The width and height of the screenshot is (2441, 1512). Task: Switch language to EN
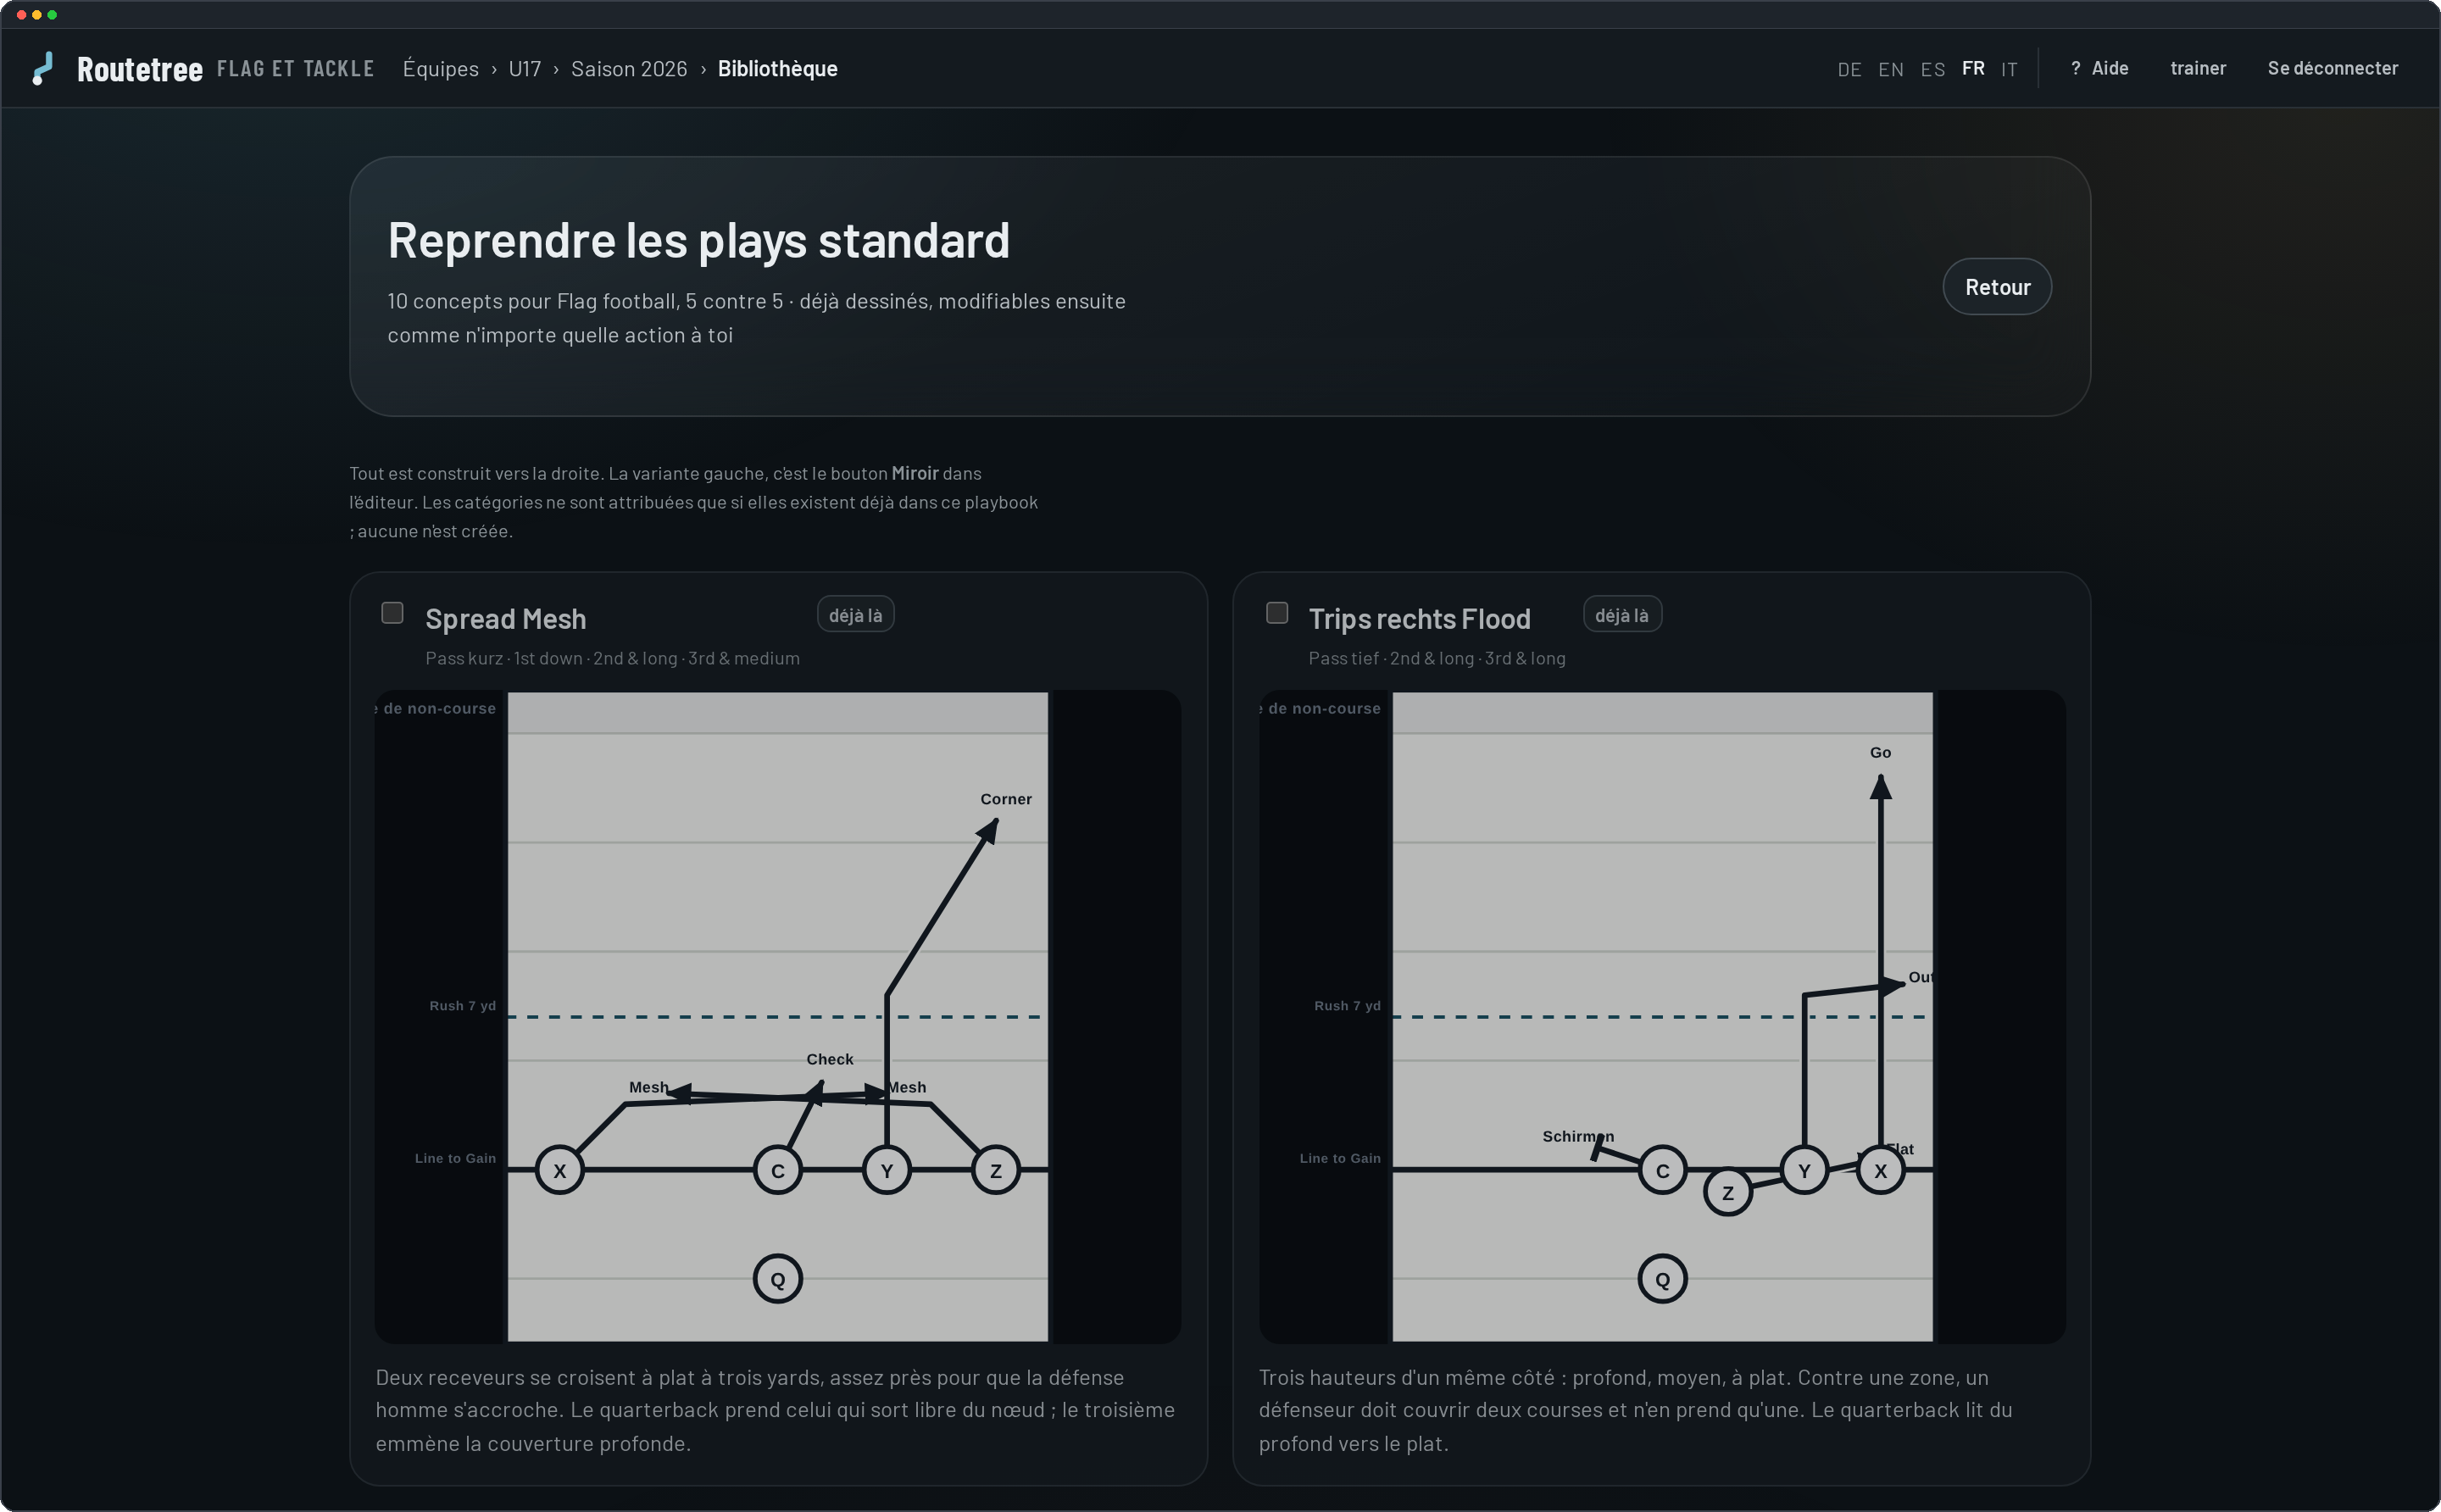pos(1890,69)
